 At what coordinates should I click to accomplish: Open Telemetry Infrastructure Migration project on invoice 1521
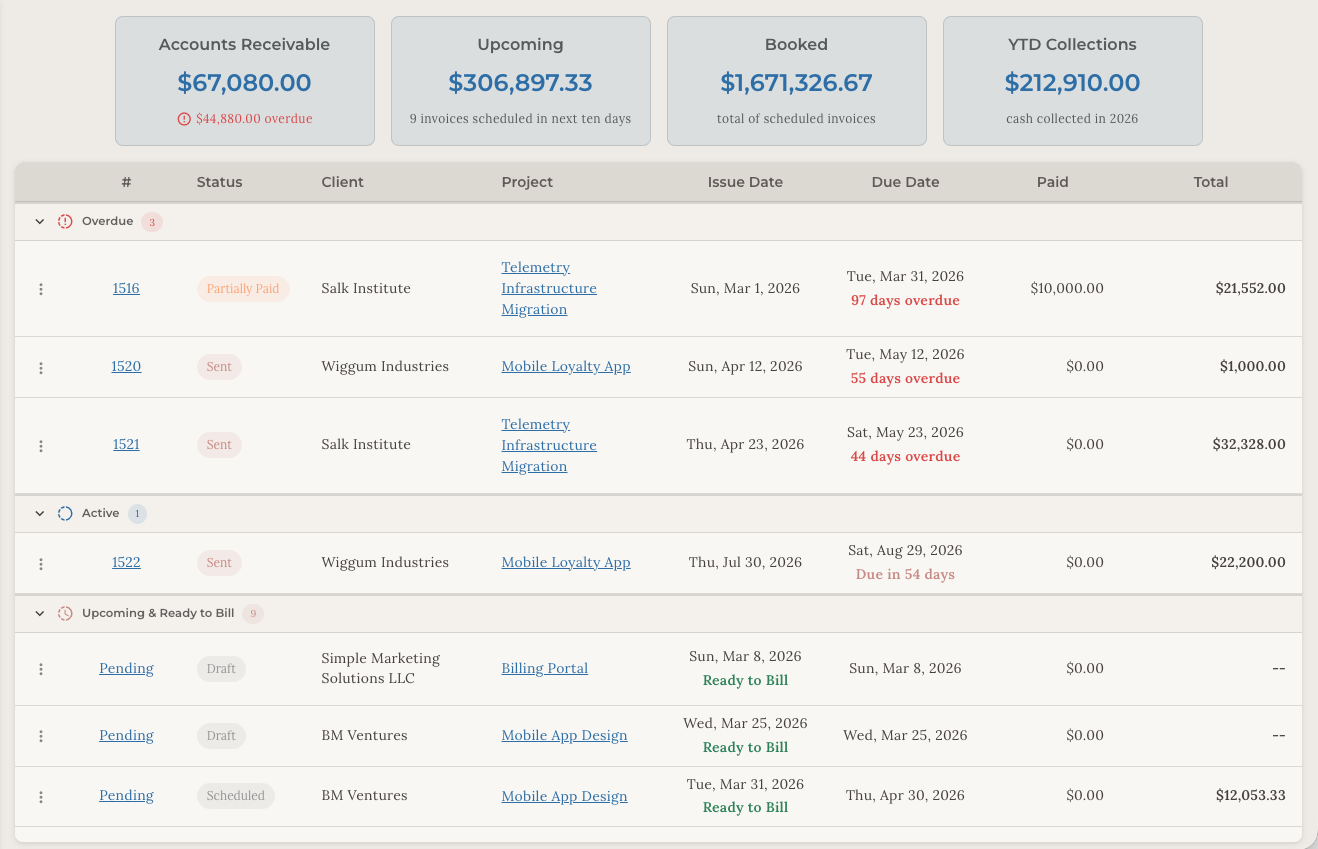(x=549, y=445)
